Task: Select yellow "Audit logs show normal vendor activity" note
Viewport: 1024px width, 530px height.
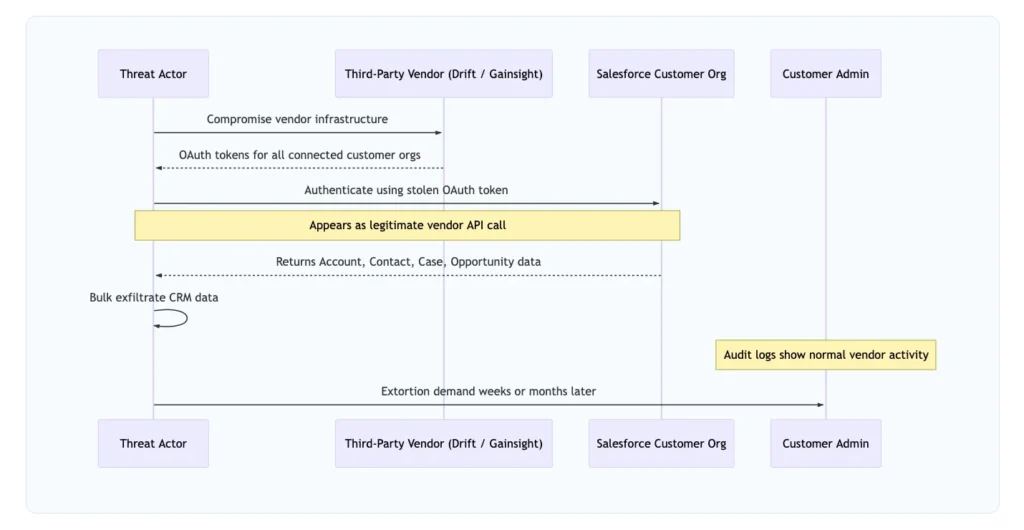Action: click(825, 354)
